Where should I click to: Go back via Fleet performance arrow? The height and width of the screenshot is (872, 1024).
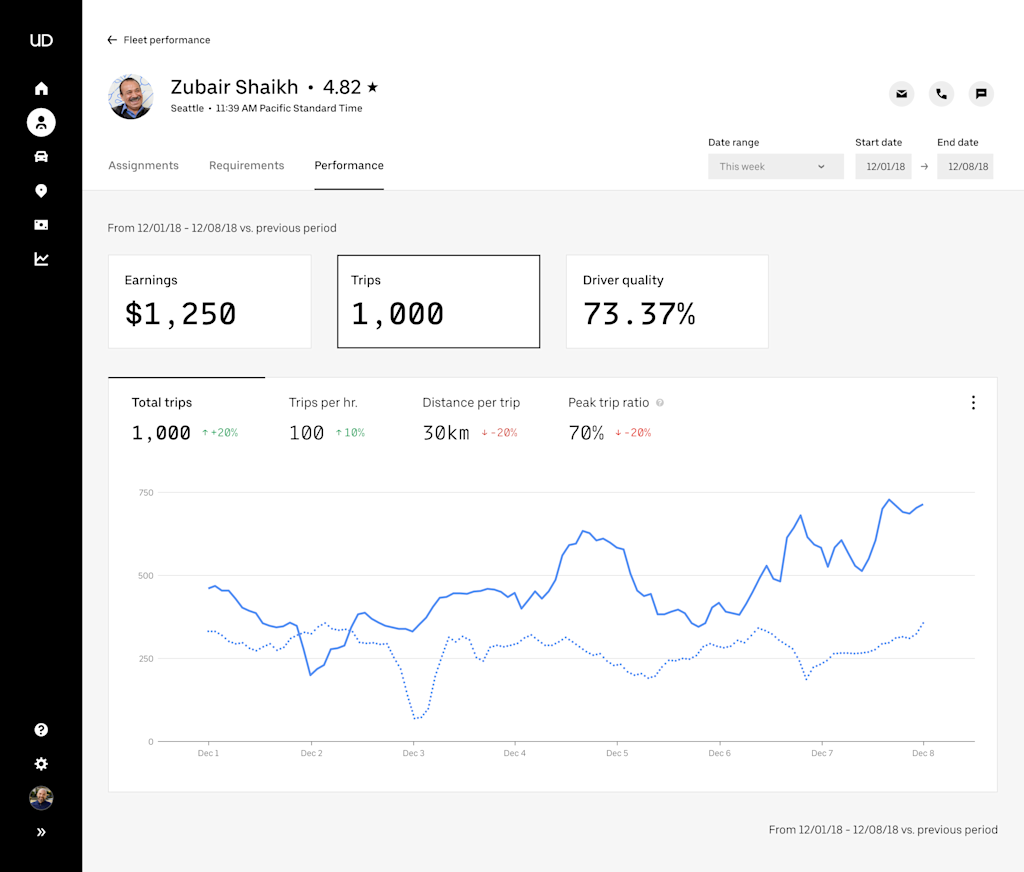coord(111,39)
